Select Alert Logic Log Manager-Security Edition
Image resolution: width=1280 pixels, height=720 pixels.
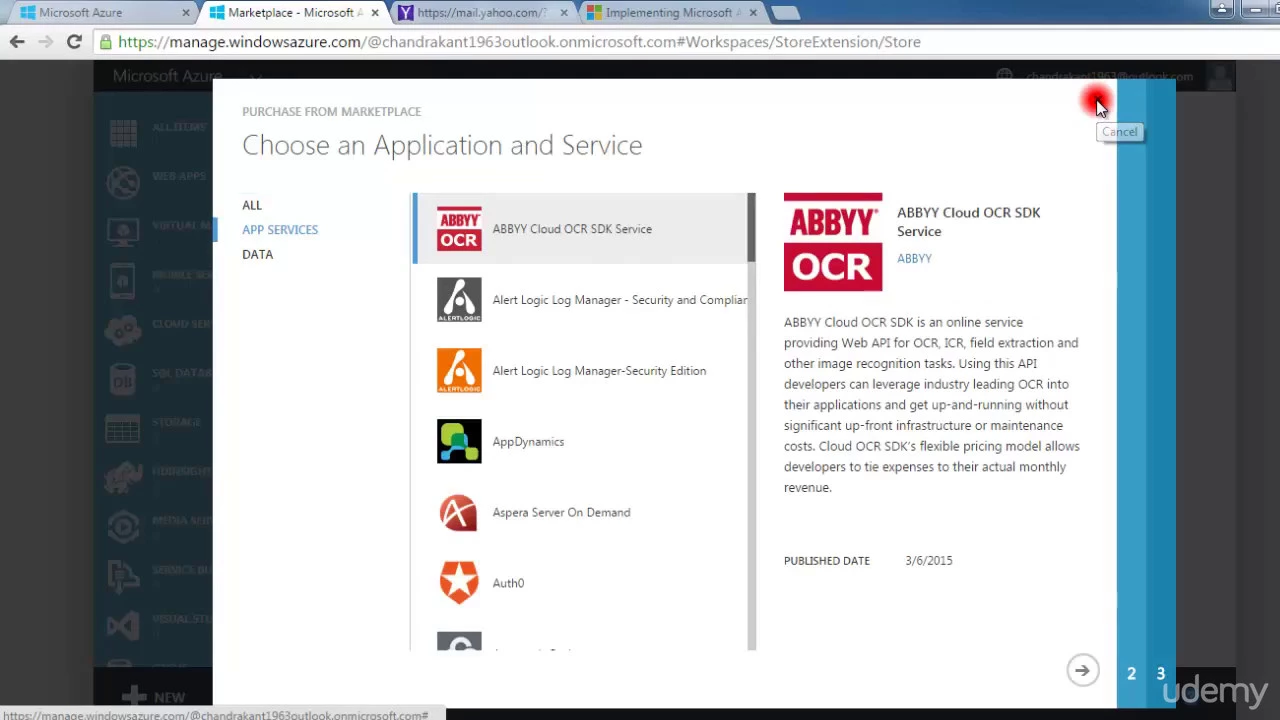599,371
